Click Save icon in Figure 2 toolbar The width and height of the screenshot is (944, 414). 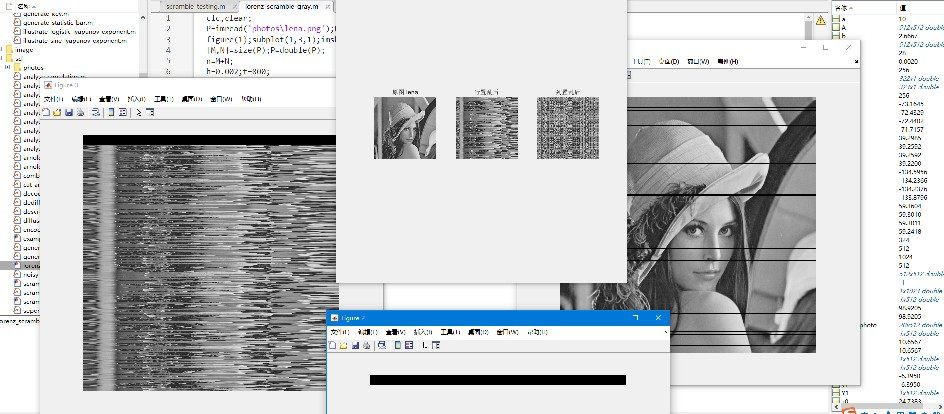click(x=355, y=345)
